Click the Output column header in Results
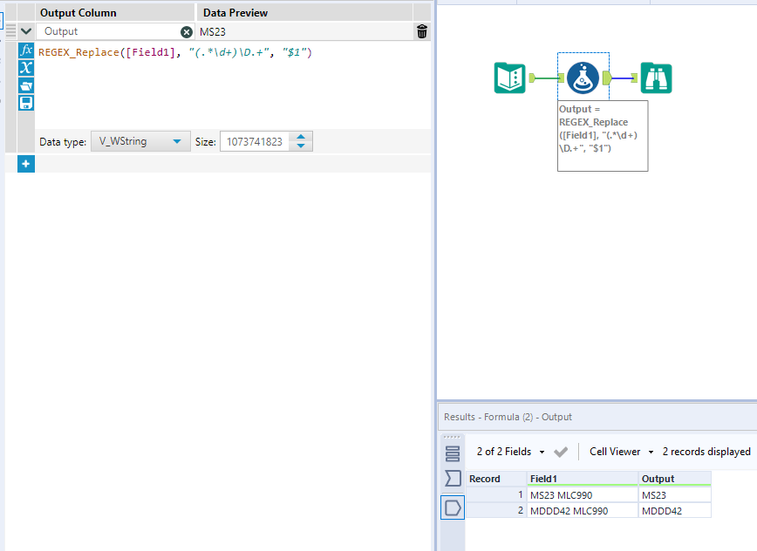The height and width of the screenshot is (551, 757). (x=675, y=479)
